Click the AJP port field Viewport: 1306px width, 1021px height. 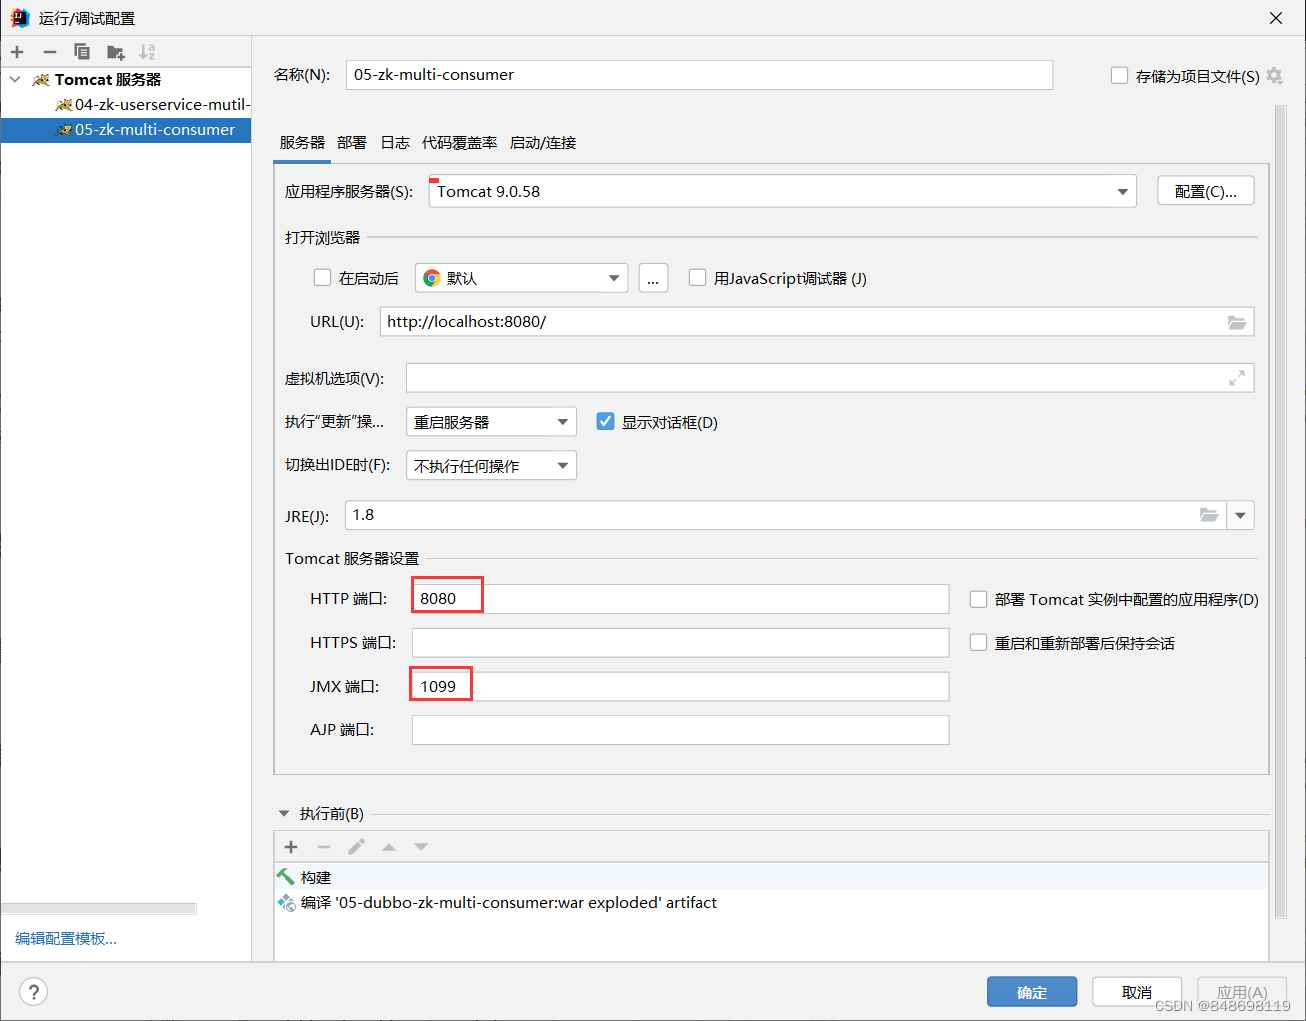click(x=680, y=730)
